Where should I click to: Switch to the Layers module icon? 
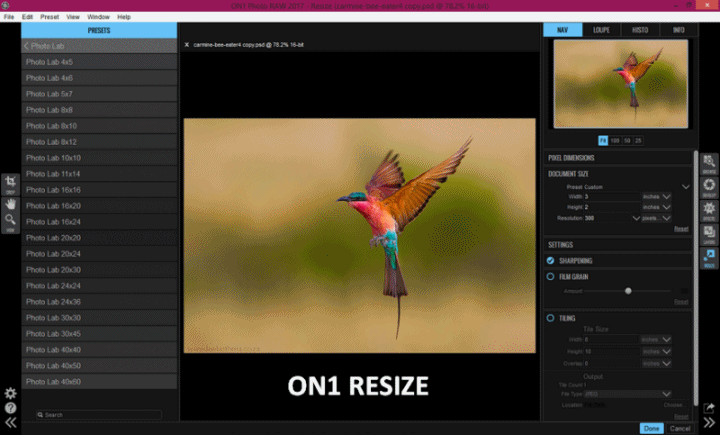[x=709, y=235]
